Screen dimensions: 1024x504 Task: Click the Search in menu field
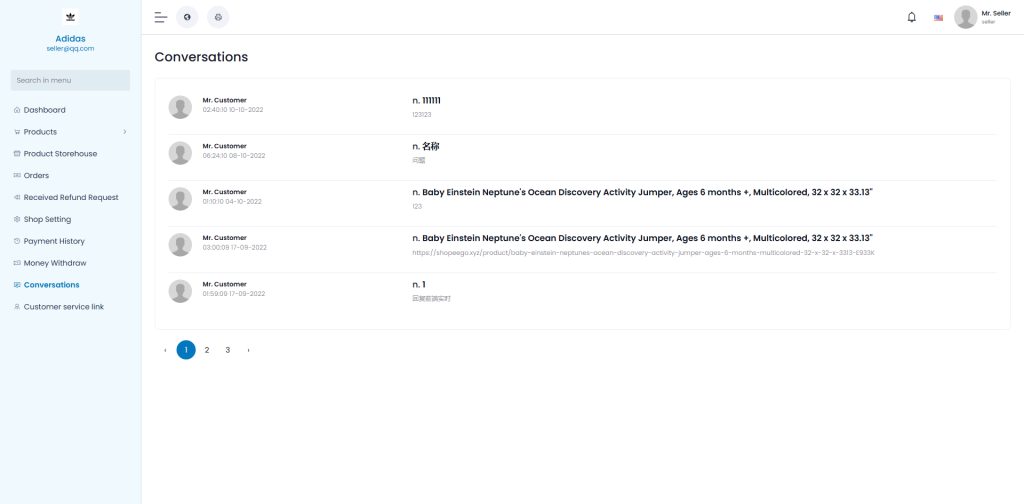click(70, 80)
